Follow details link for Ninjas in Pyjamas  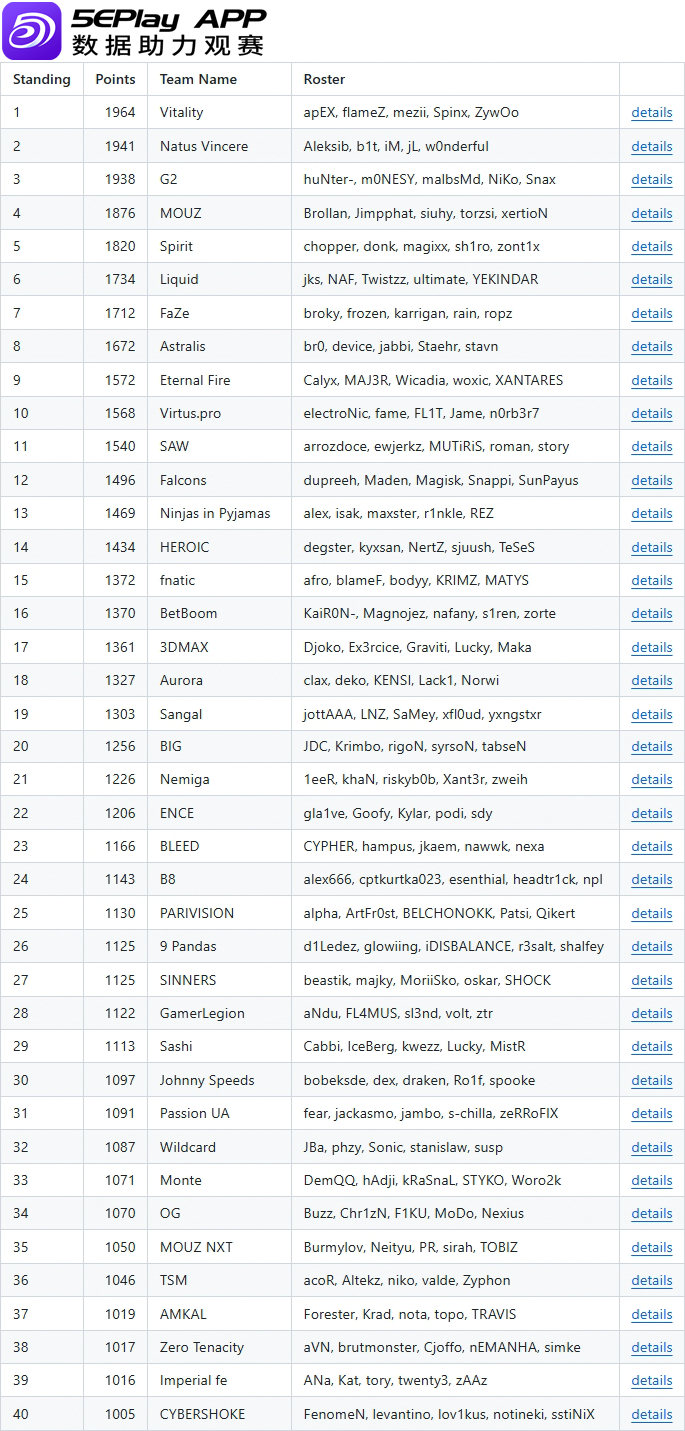coord(652,513)
